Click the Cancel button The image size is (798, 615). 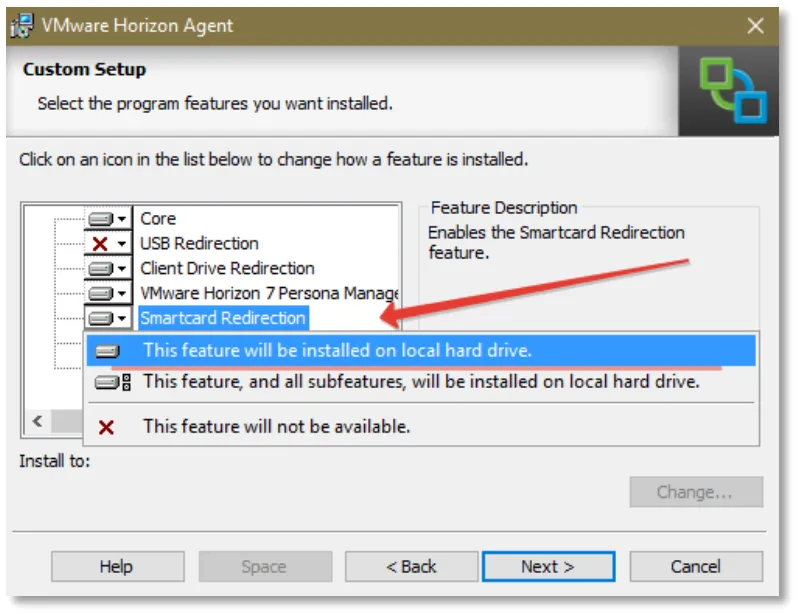(696, 567)
